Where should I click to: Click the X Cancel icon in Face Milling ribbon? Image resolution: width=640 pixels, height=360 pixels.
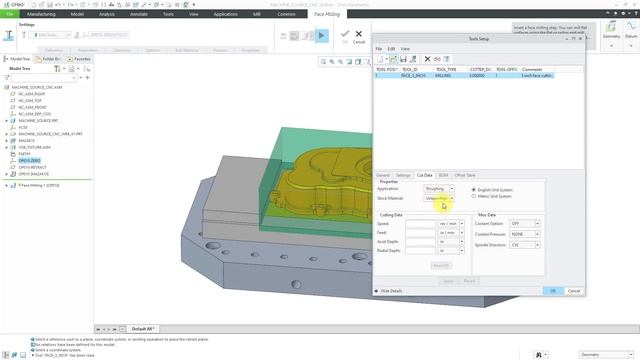coord(359,34)
